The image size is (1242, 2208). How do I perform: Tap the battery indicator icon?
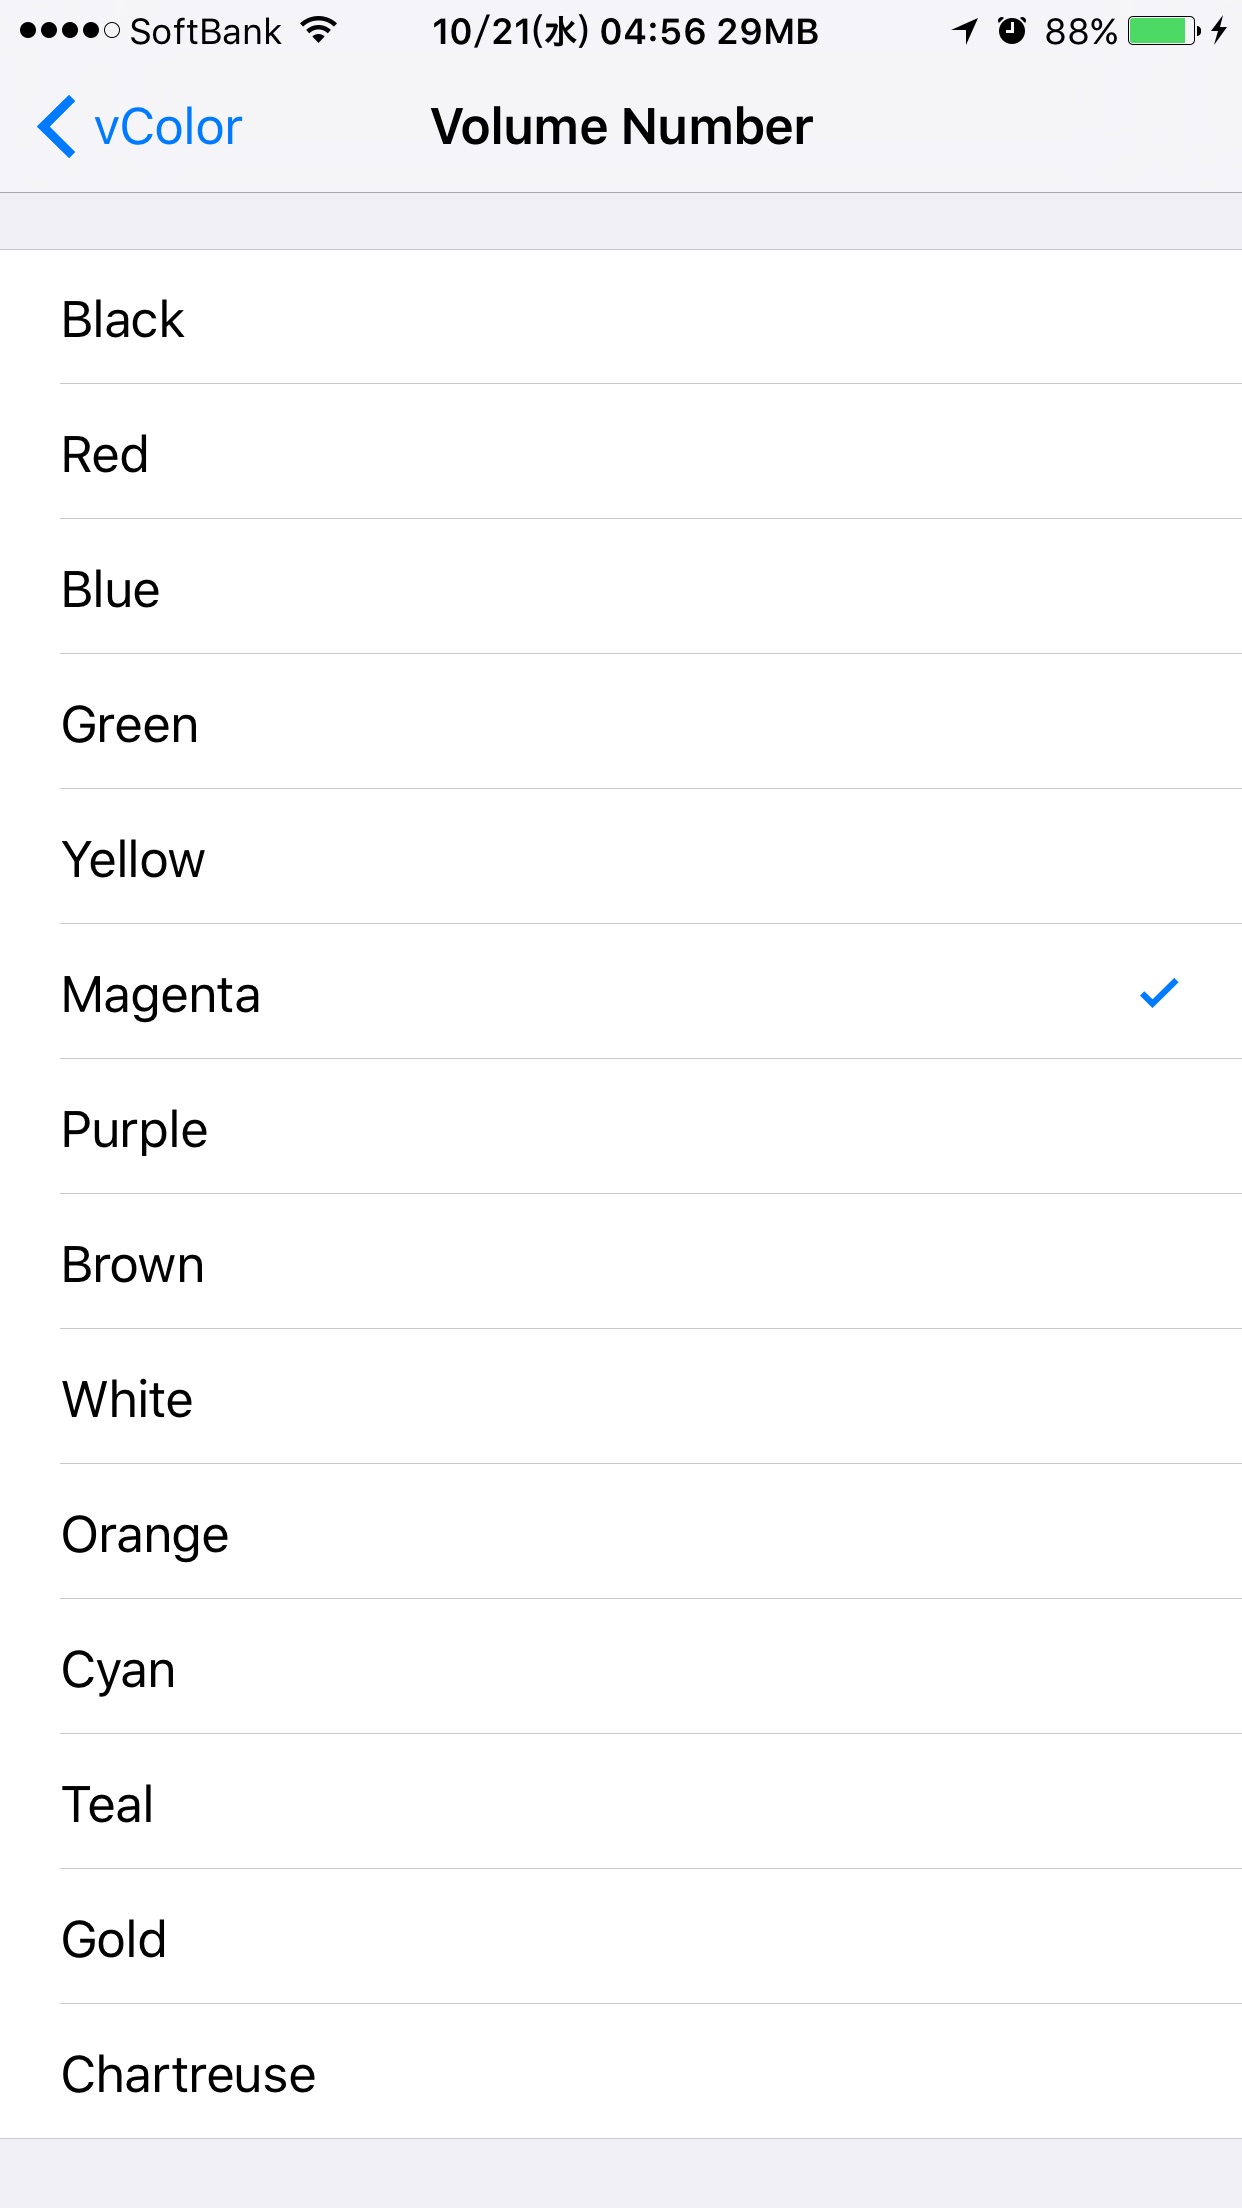[1164, 31]
